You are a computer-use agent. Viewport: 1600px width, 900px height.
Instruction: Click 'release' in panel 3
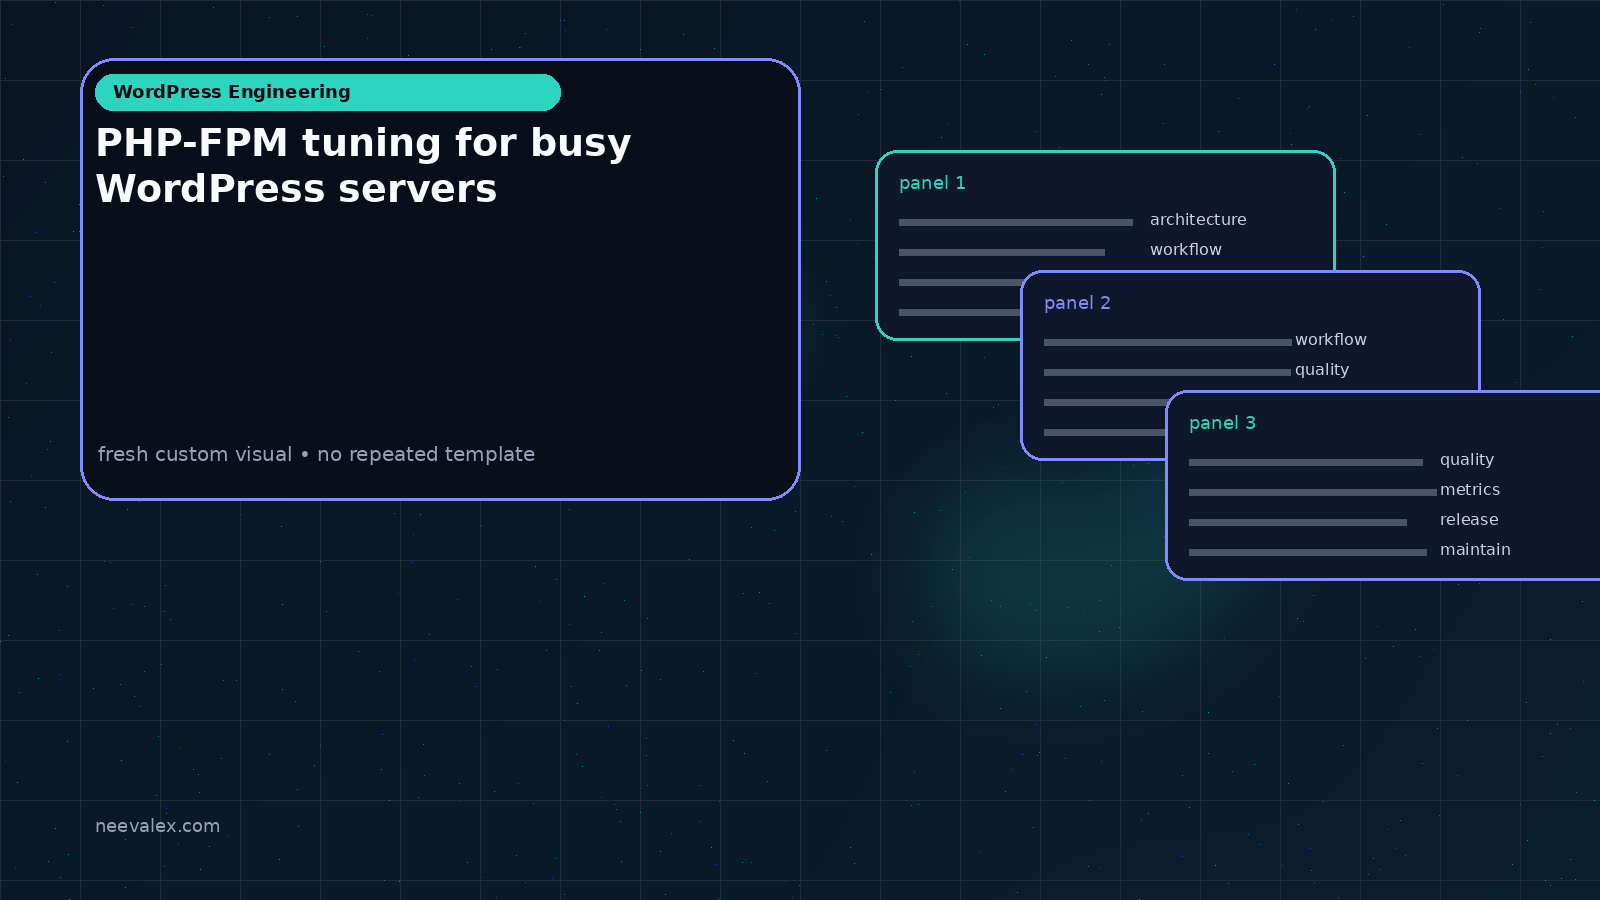pos(1469,520)
